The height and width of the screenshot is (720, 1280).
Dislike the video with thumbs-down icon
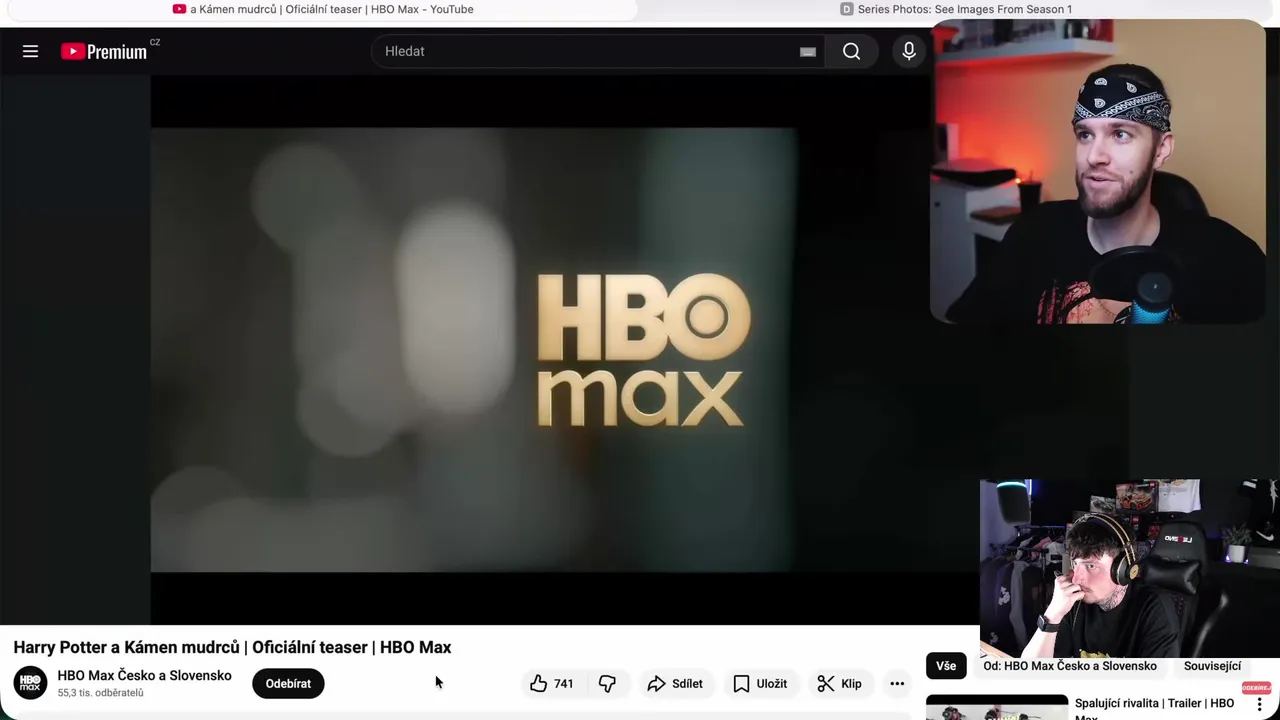(x=607, y=684)
